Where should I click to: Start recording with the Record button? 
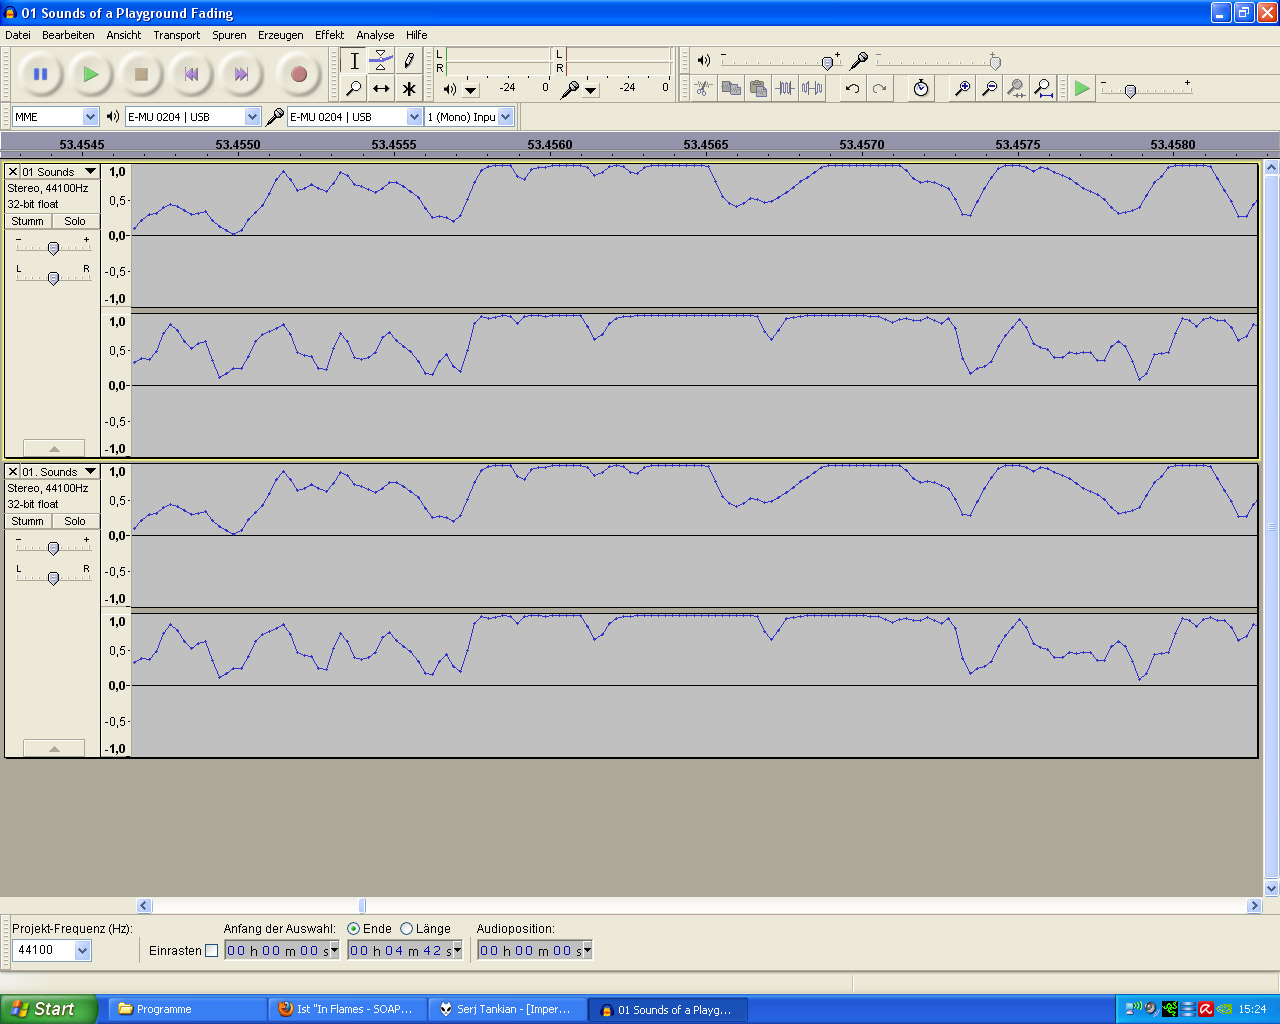pos(298,74)
